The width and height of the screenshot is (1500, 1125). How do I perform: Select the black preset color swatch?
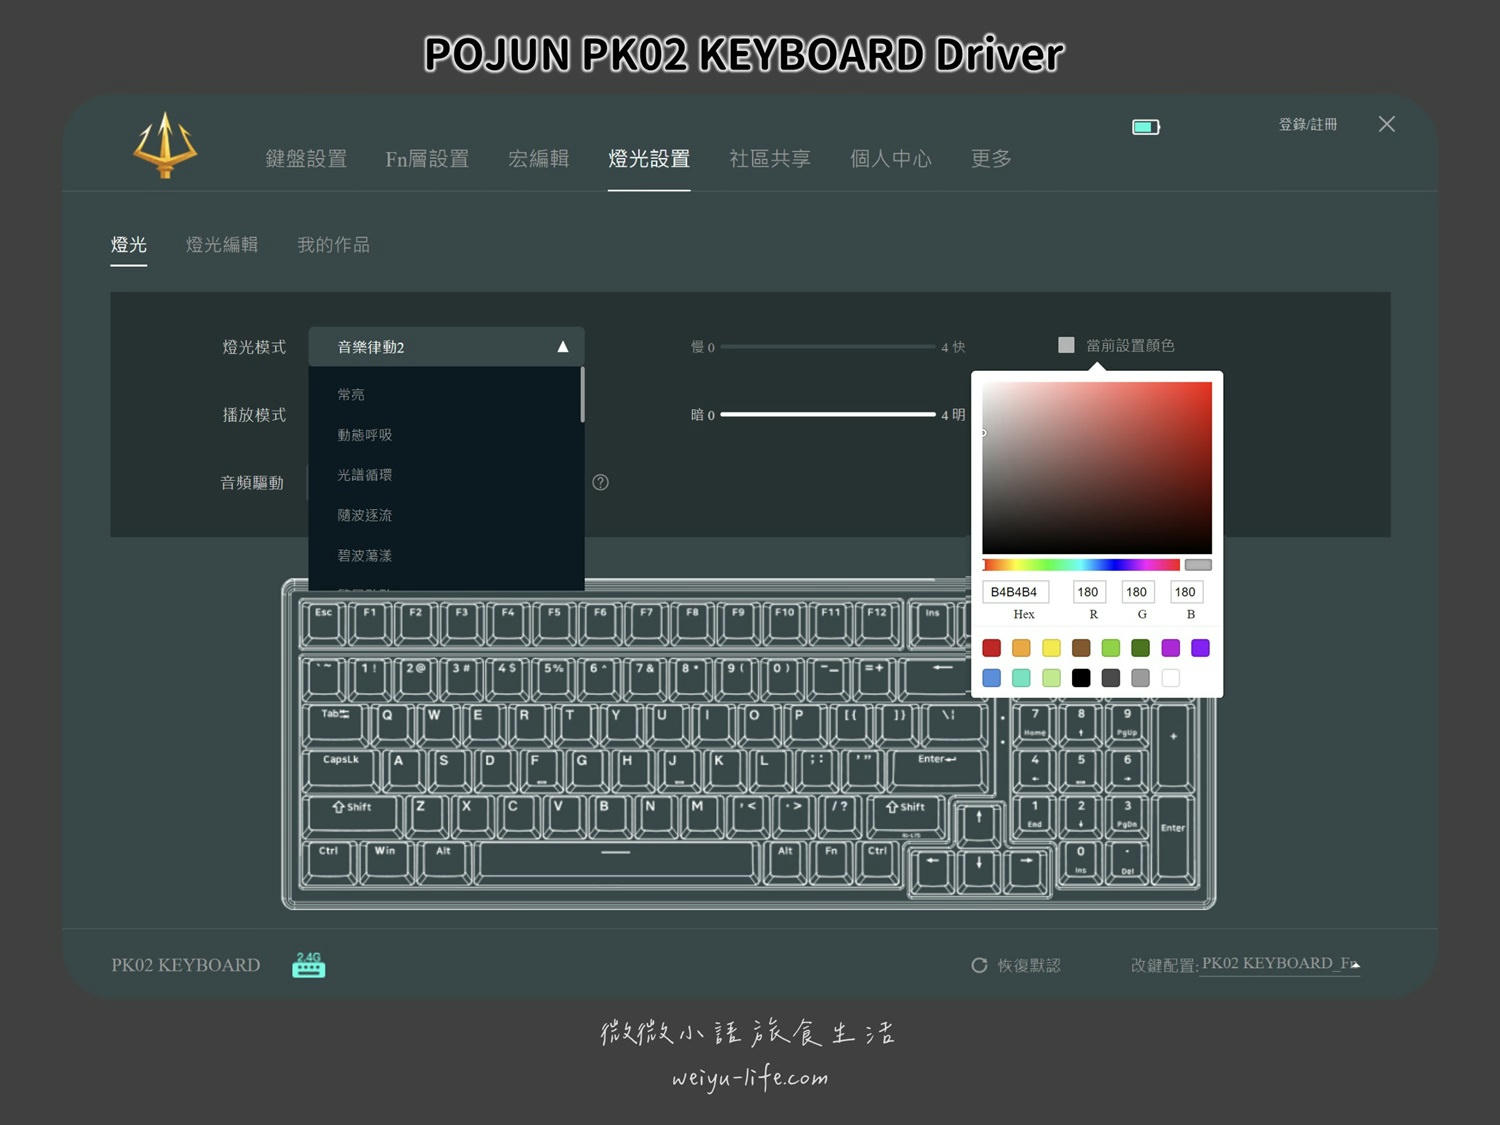[1081, 678]
